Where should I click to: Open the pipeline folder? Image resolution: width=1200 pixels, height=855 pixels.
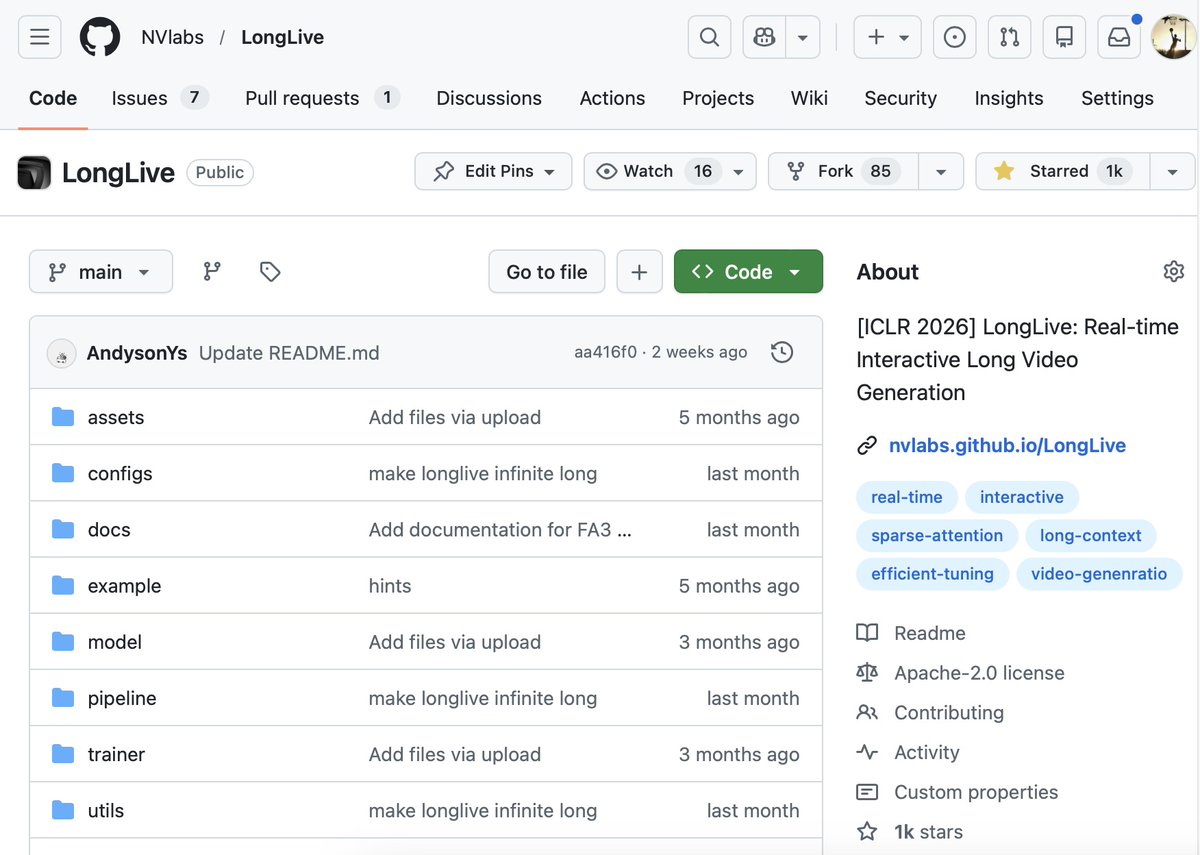click(x=122, y=697)
